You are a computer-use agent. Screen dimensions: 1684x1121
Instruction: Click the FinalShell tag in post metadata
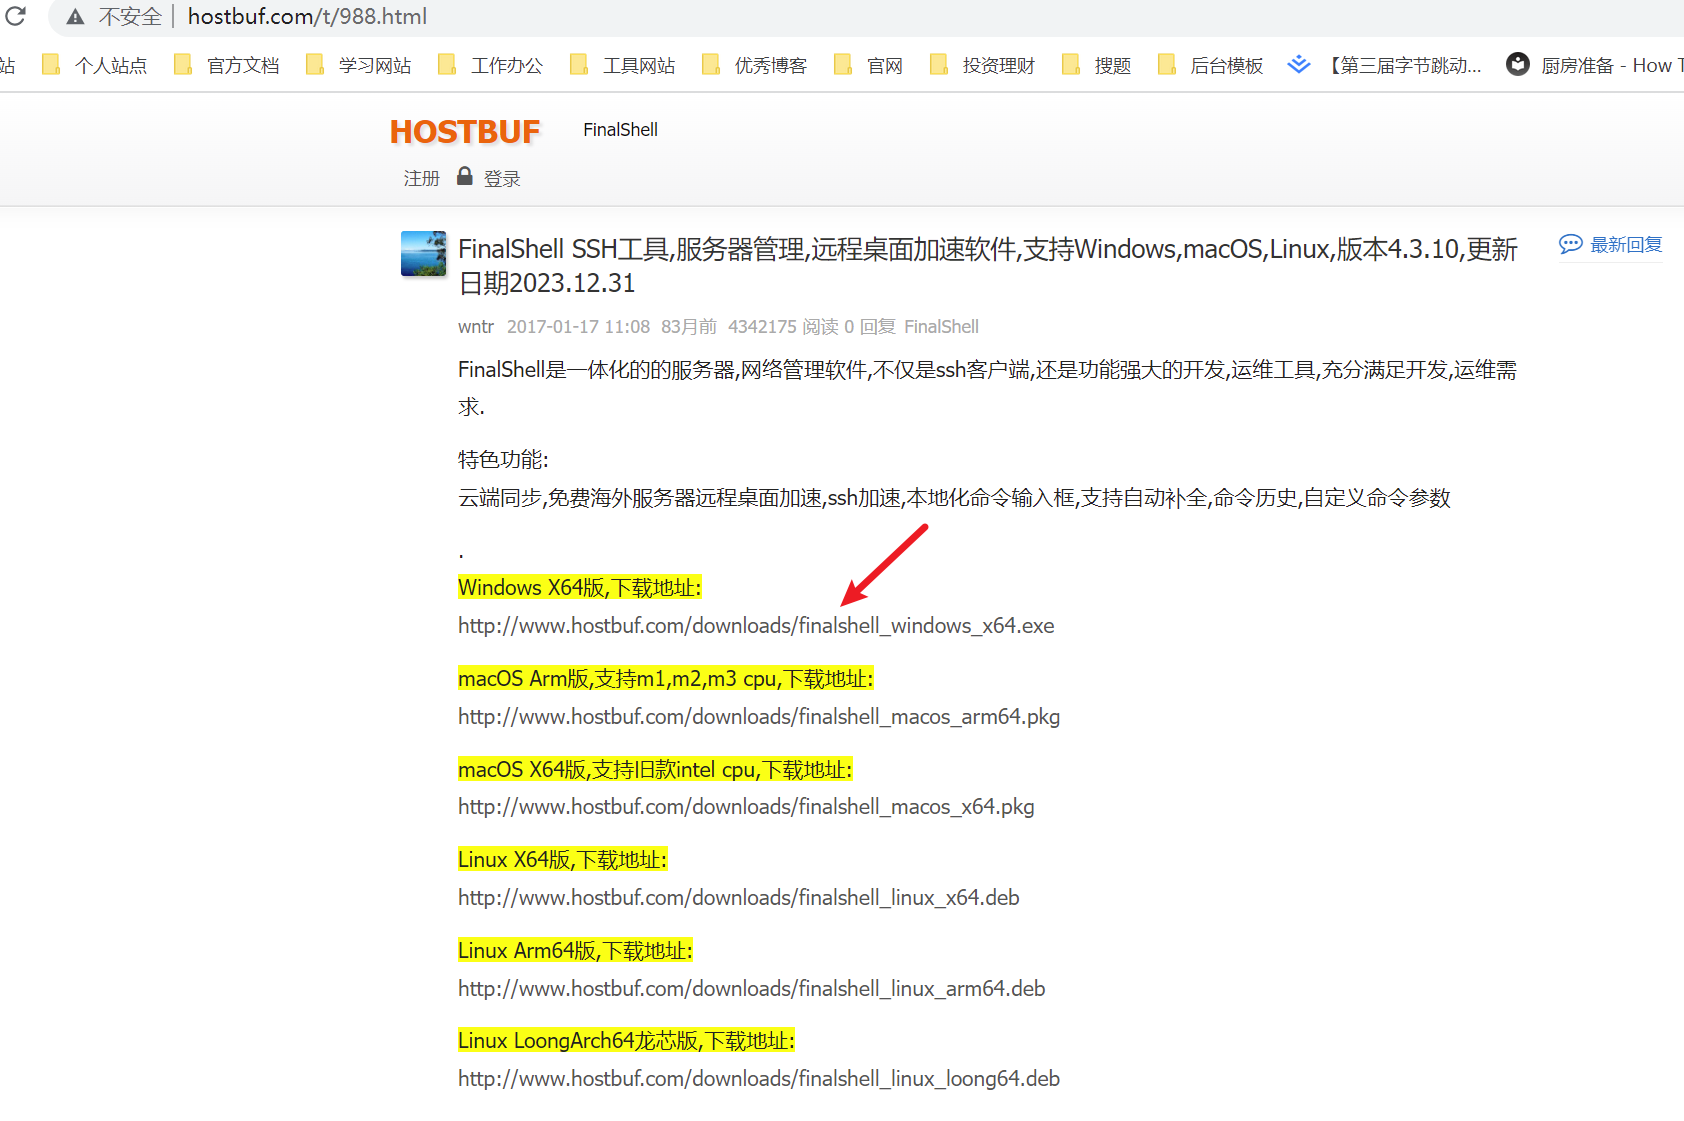pyautogui.click(x=941, y=327)
